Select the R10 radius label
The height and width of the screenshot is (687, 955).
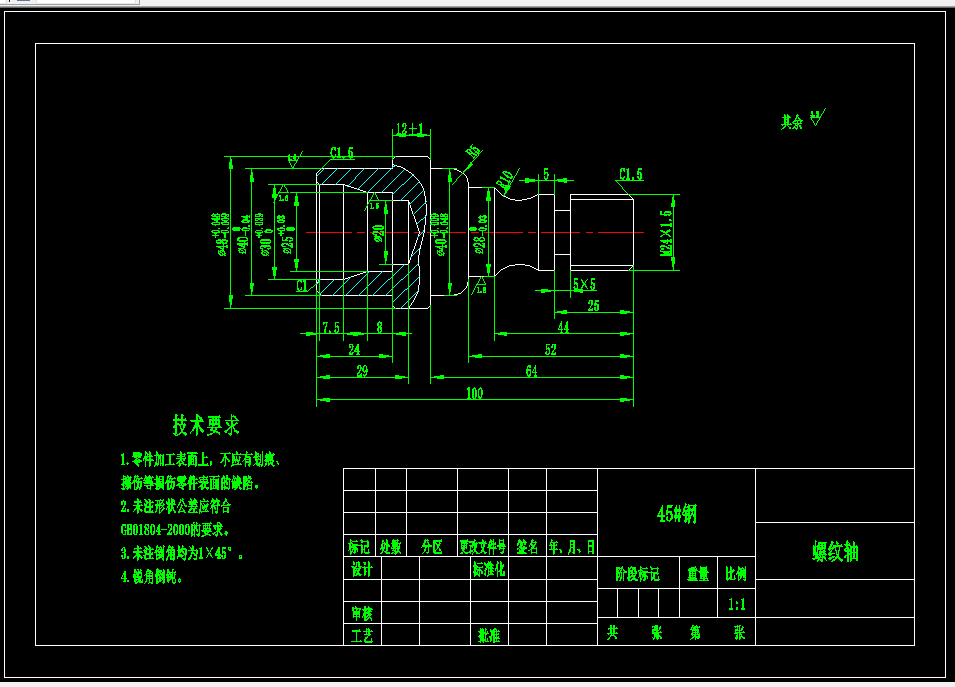pyautogui.click(x=506, y=179)
